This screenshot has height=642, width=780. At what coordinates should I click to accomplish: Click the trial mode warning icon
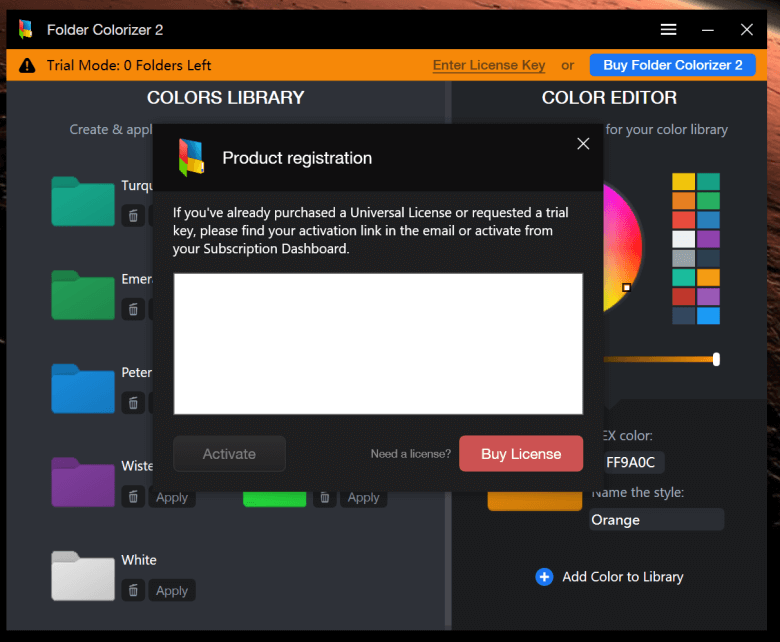(27, 65)
